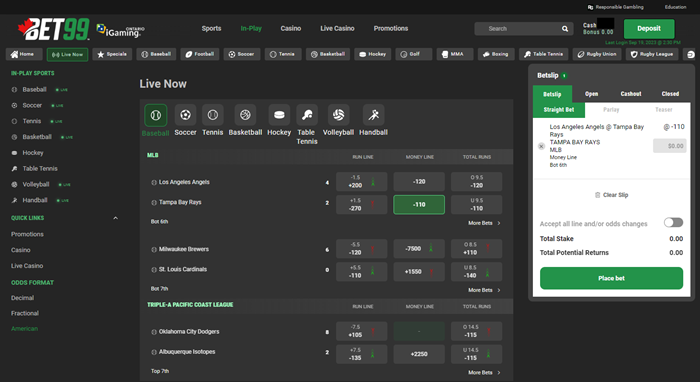Open Specials in the sports bar
Viewport: 700px width, 382px height.
[x=112, y=54]
